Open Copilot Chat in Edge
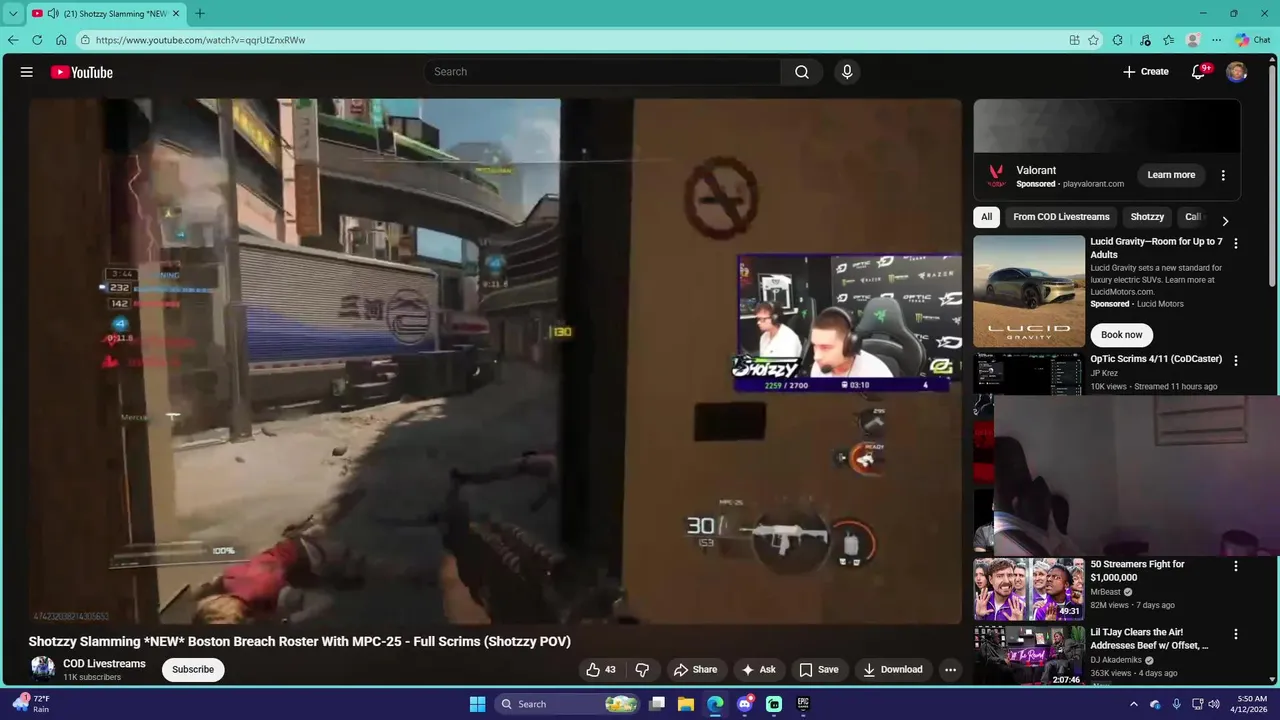Image resolution: width=1280 pixels, height=720 pixels. coord(1253,40)
